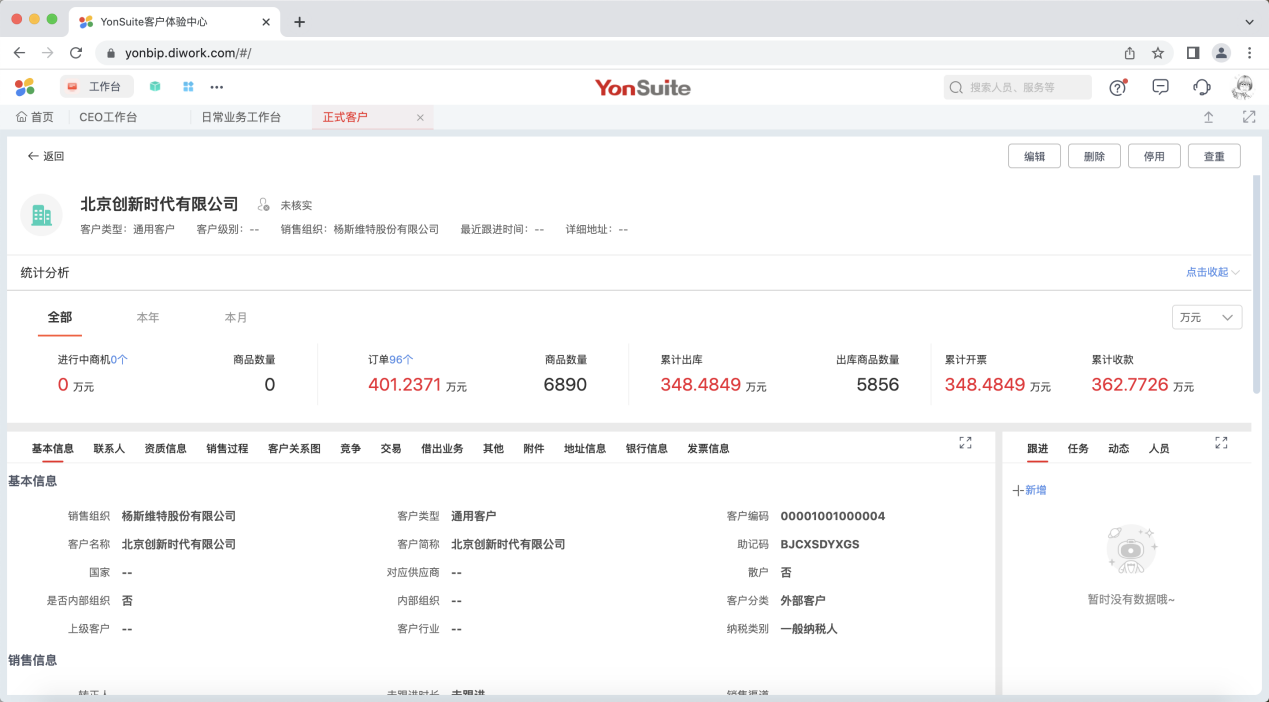
Task: Open the 竞争 tab
Action: coord(350,449)
